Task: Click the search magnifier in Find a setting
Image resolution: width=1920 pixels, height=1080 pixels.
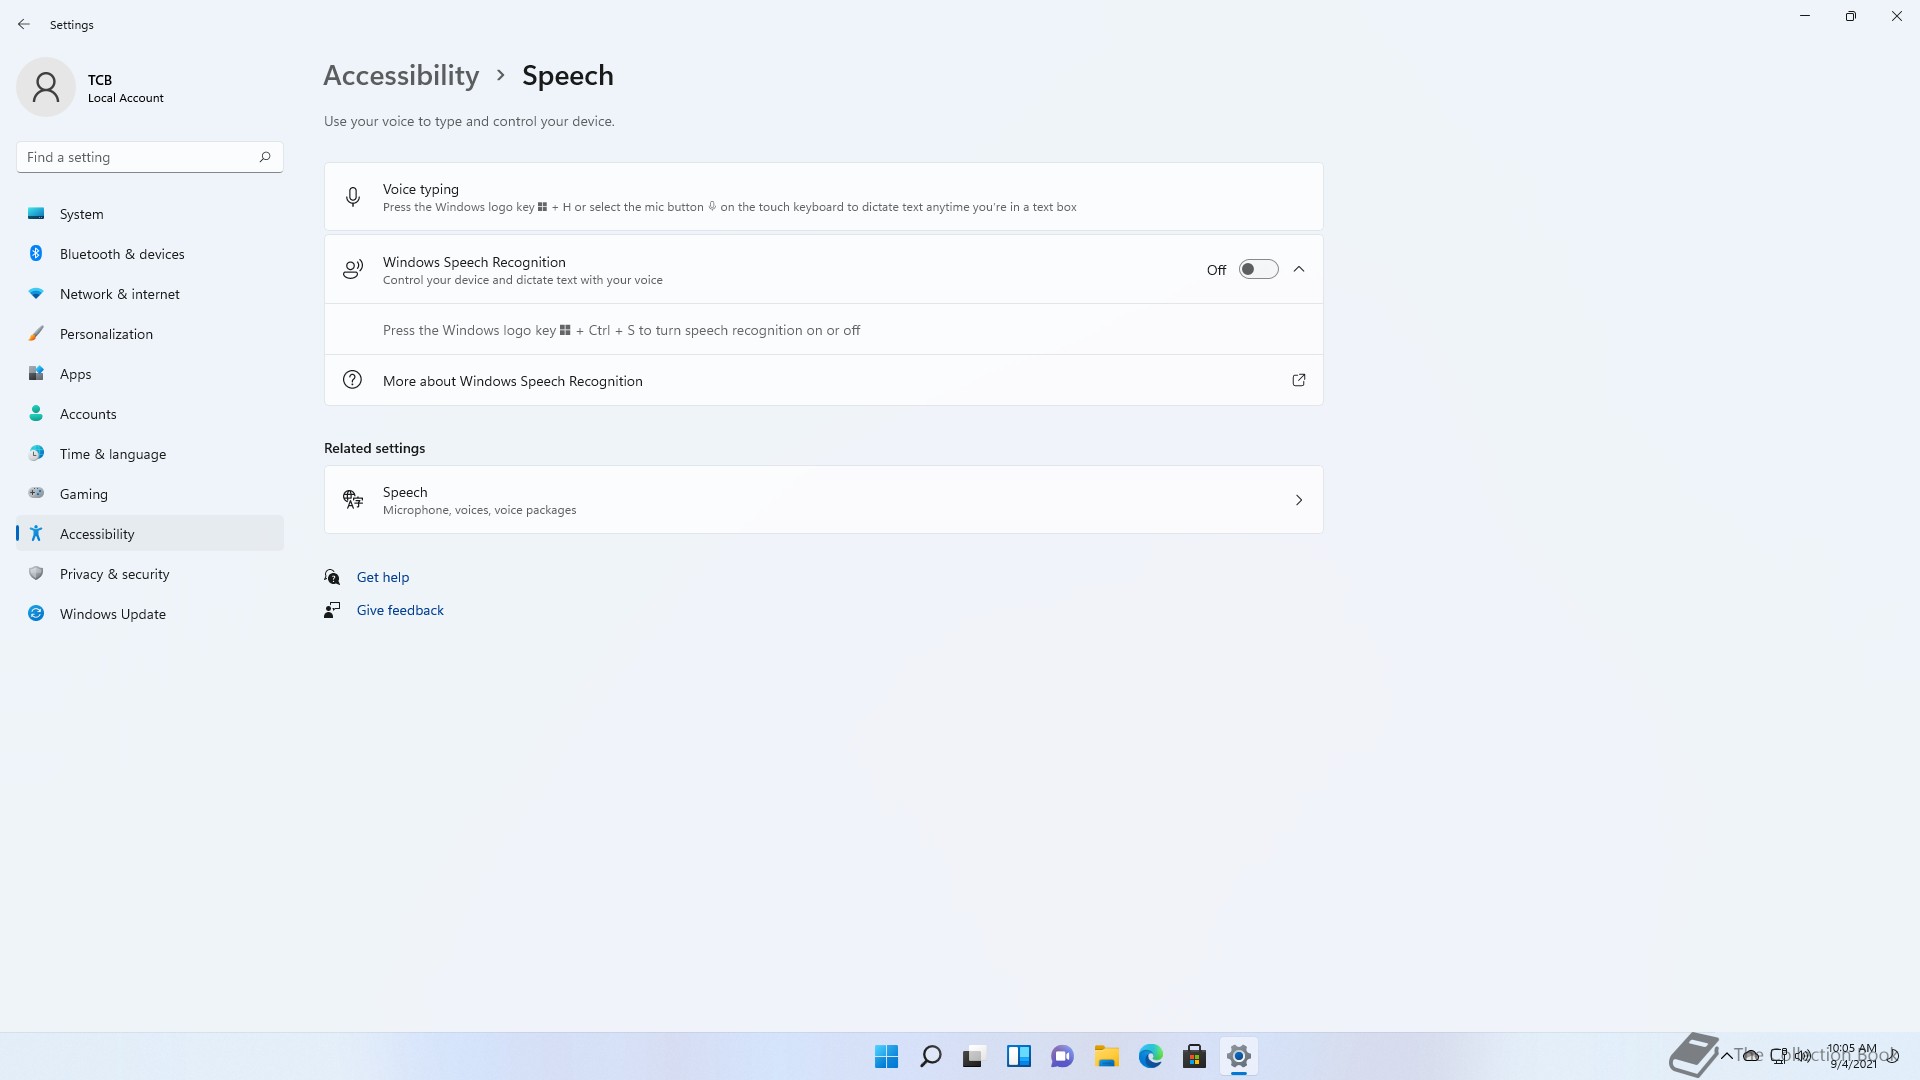Action: pyautogui.click(x=265, y=157)
